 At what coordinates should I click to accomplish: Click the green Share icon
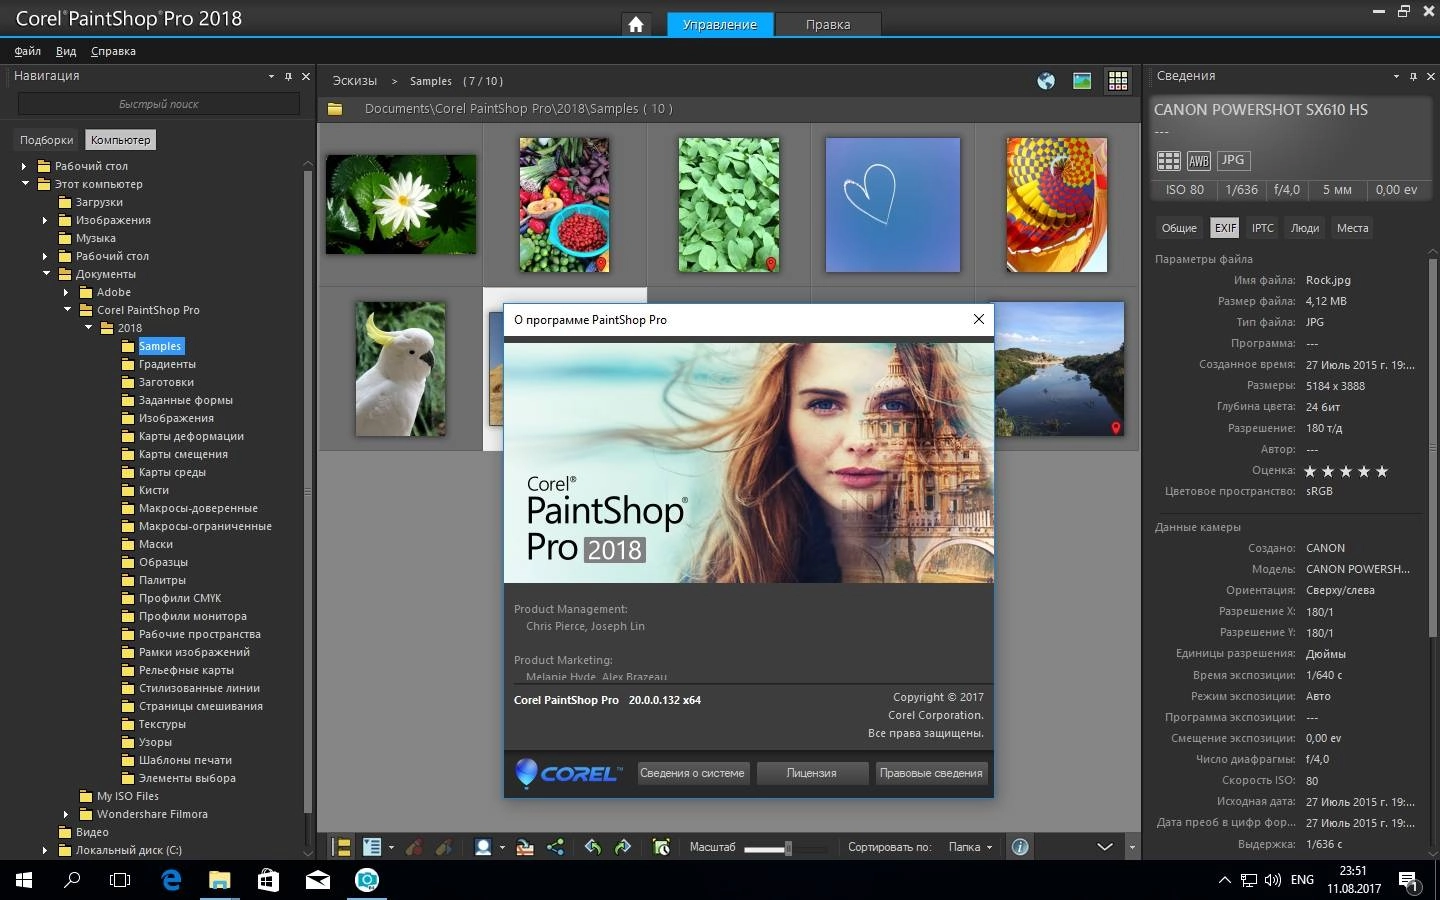click(555, 847)
